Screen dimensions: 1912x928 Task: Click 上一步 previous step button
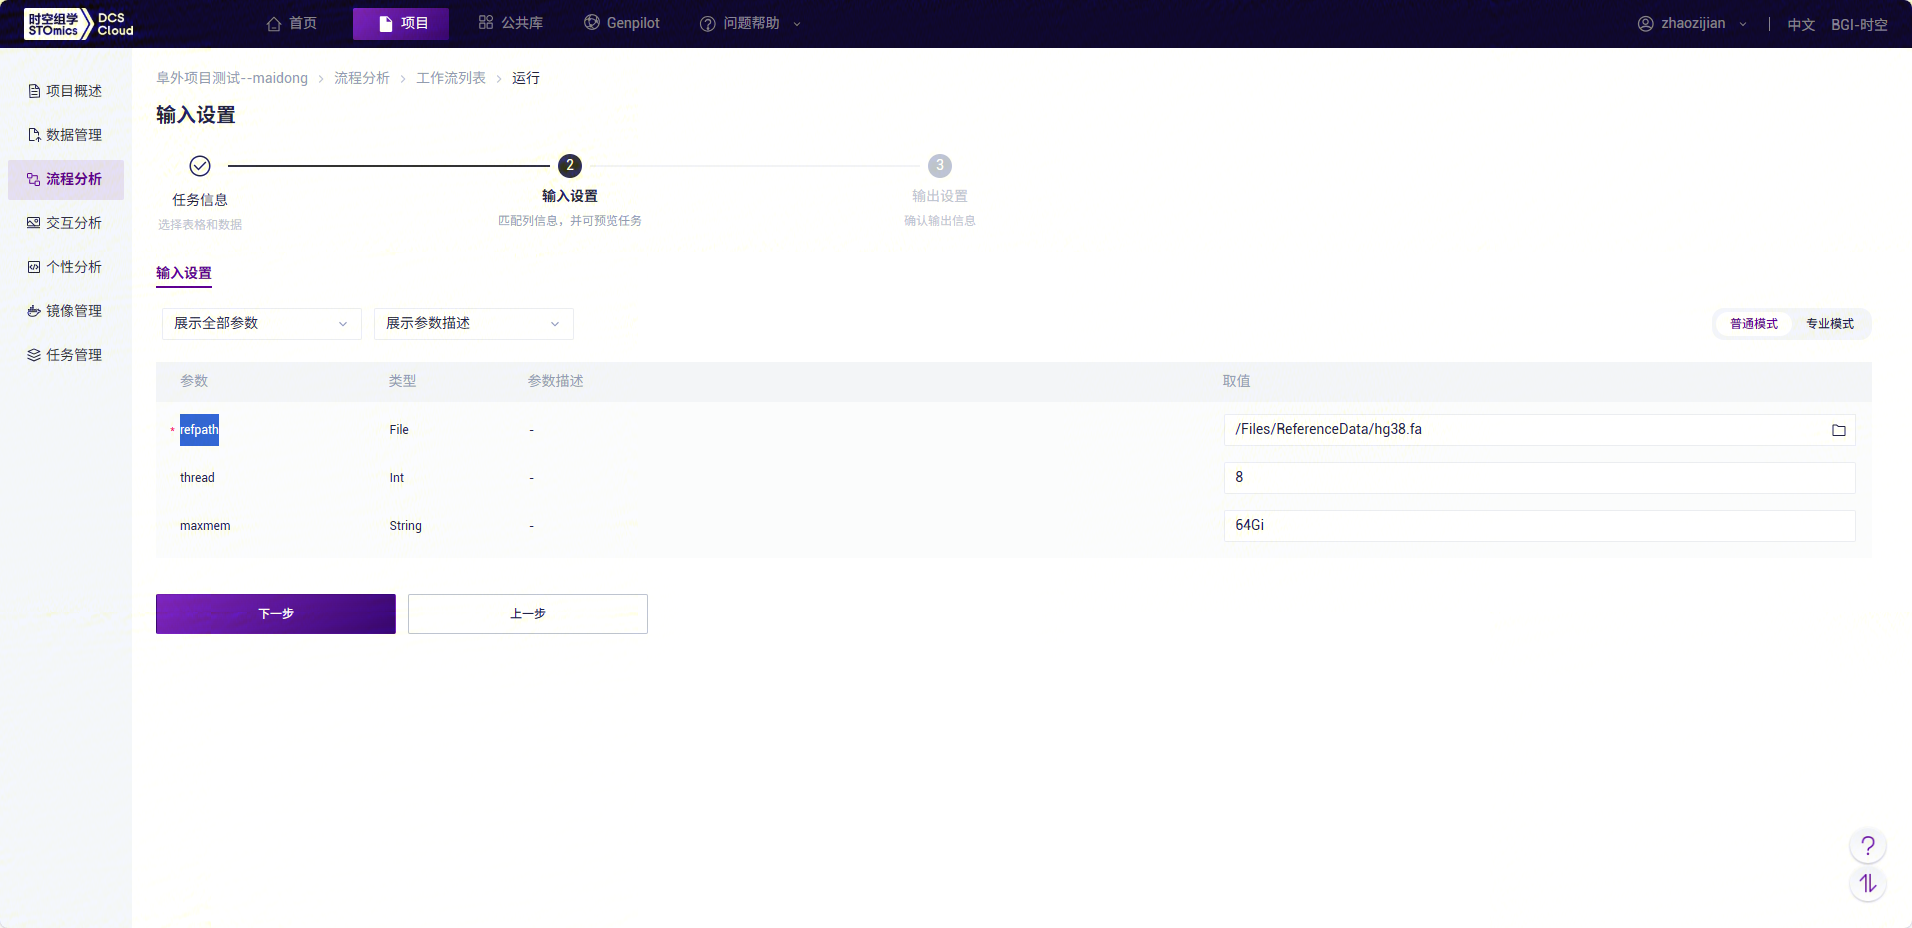click(x=528, y=614)
